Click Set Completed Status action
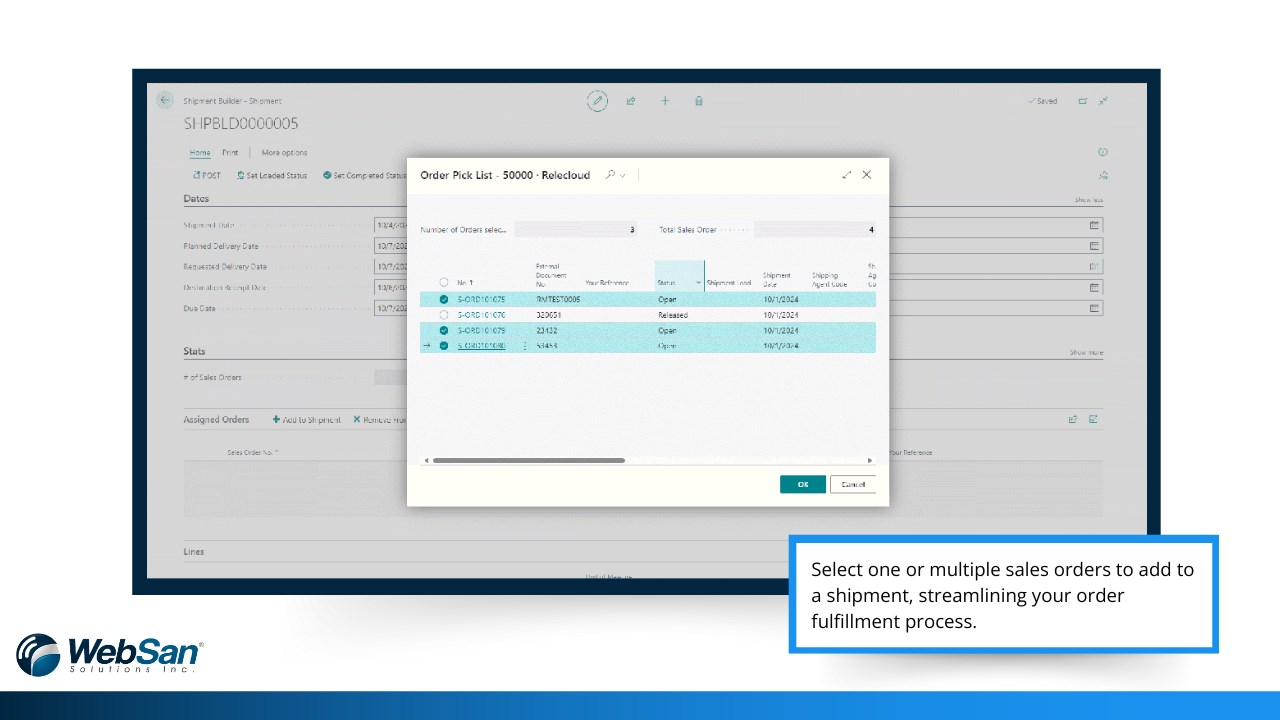 pos(364,175)
